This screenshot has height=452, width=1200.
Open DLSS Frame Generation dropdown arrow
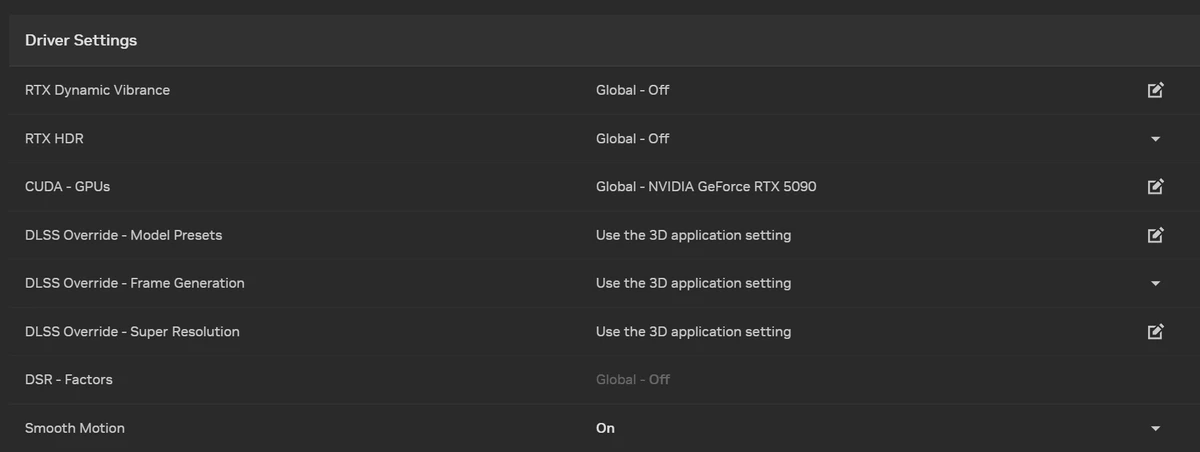click(1155, 284)
